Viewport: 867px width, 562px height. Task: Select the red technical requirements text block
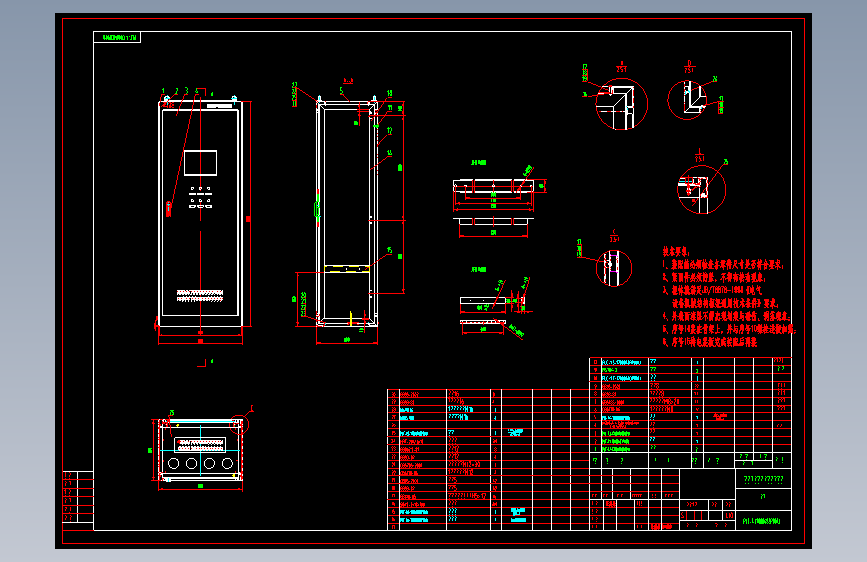(728, 298)
